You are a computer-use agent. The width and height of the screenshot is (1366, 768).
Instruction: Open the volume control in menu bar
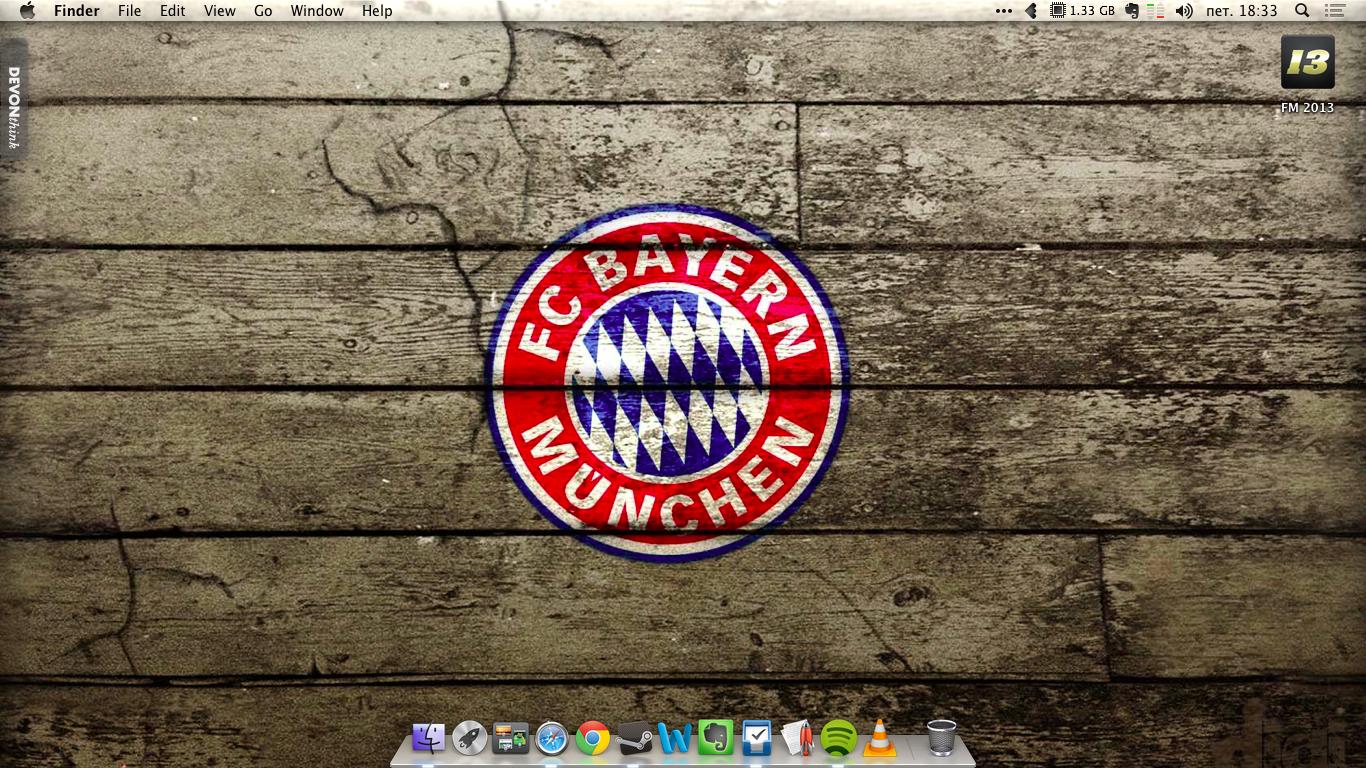click(1184, 11)
